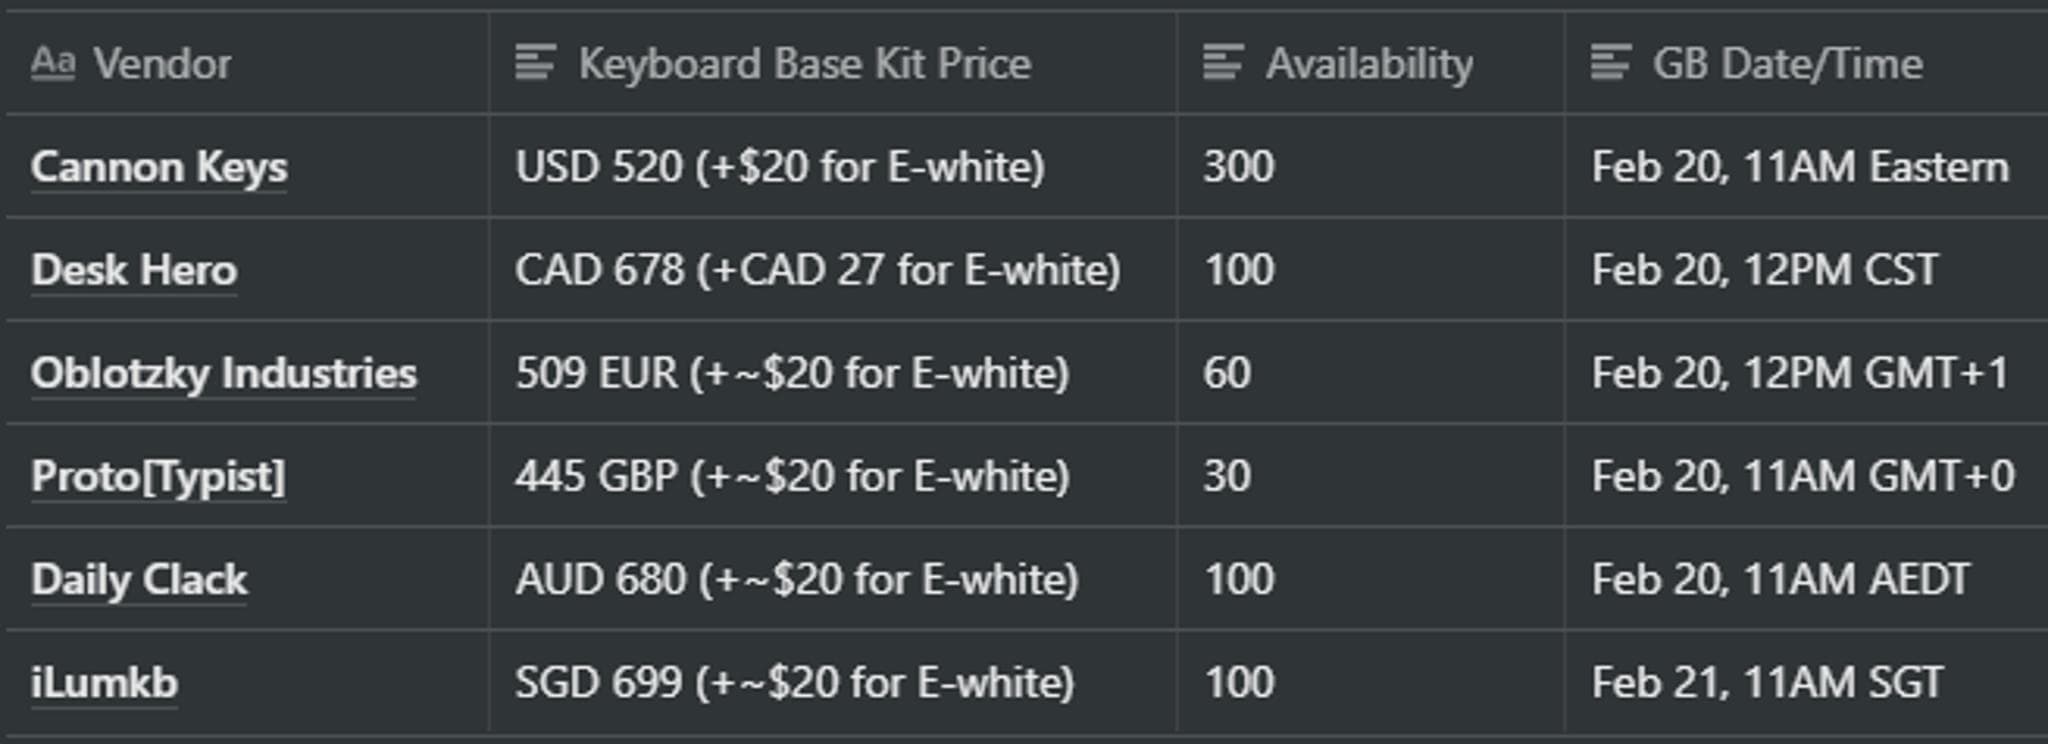Open the Cannon Keys vendor link
Viewport: 2048px width, 744px height.
click(159, 167)
